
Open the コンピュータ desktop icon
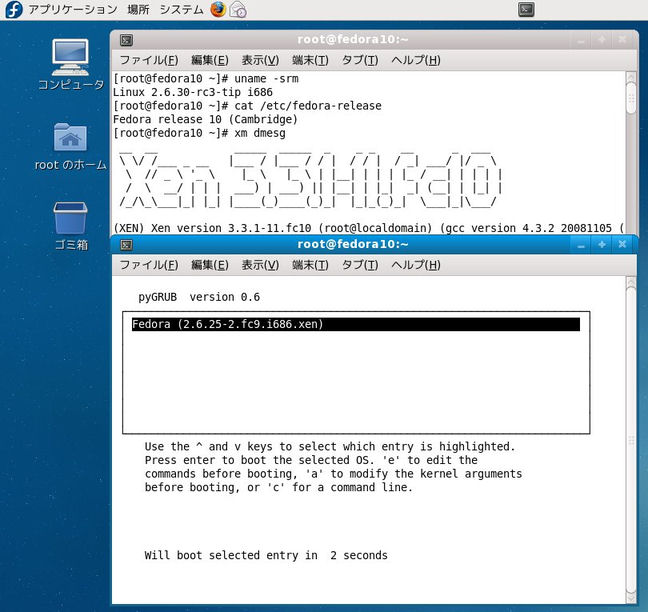(x=70, y=64)
